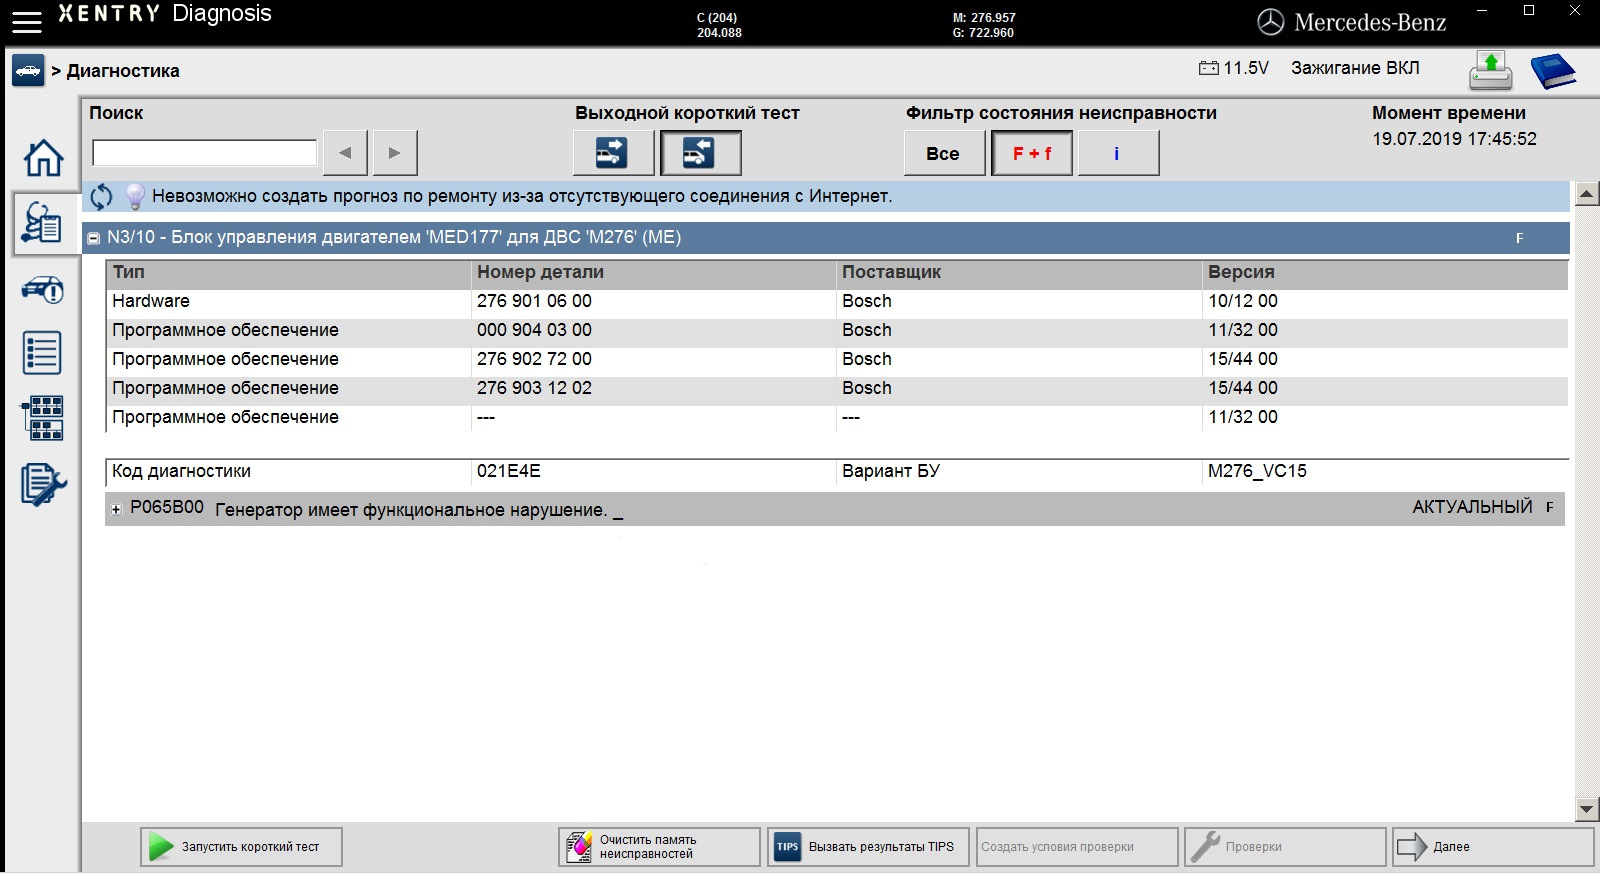Open the hamburger main menu
Screen dimensions: 1600x874
(27, 21)
